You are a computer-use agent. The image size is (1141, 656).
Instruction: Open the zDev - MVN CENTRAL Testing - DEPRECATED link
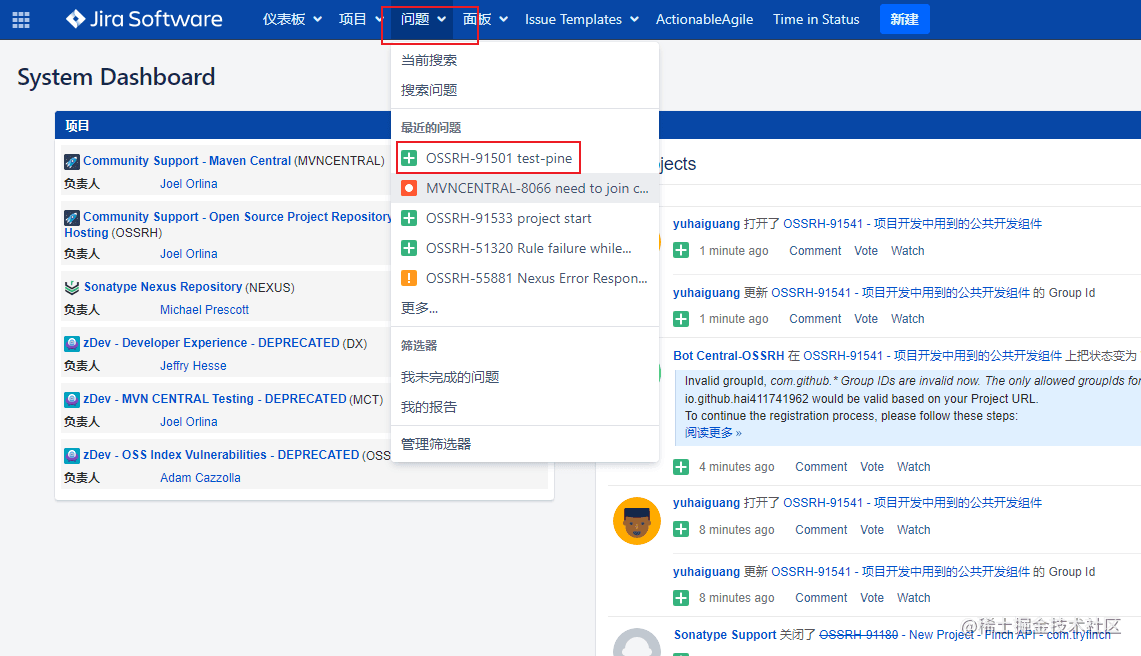(215, 399)
